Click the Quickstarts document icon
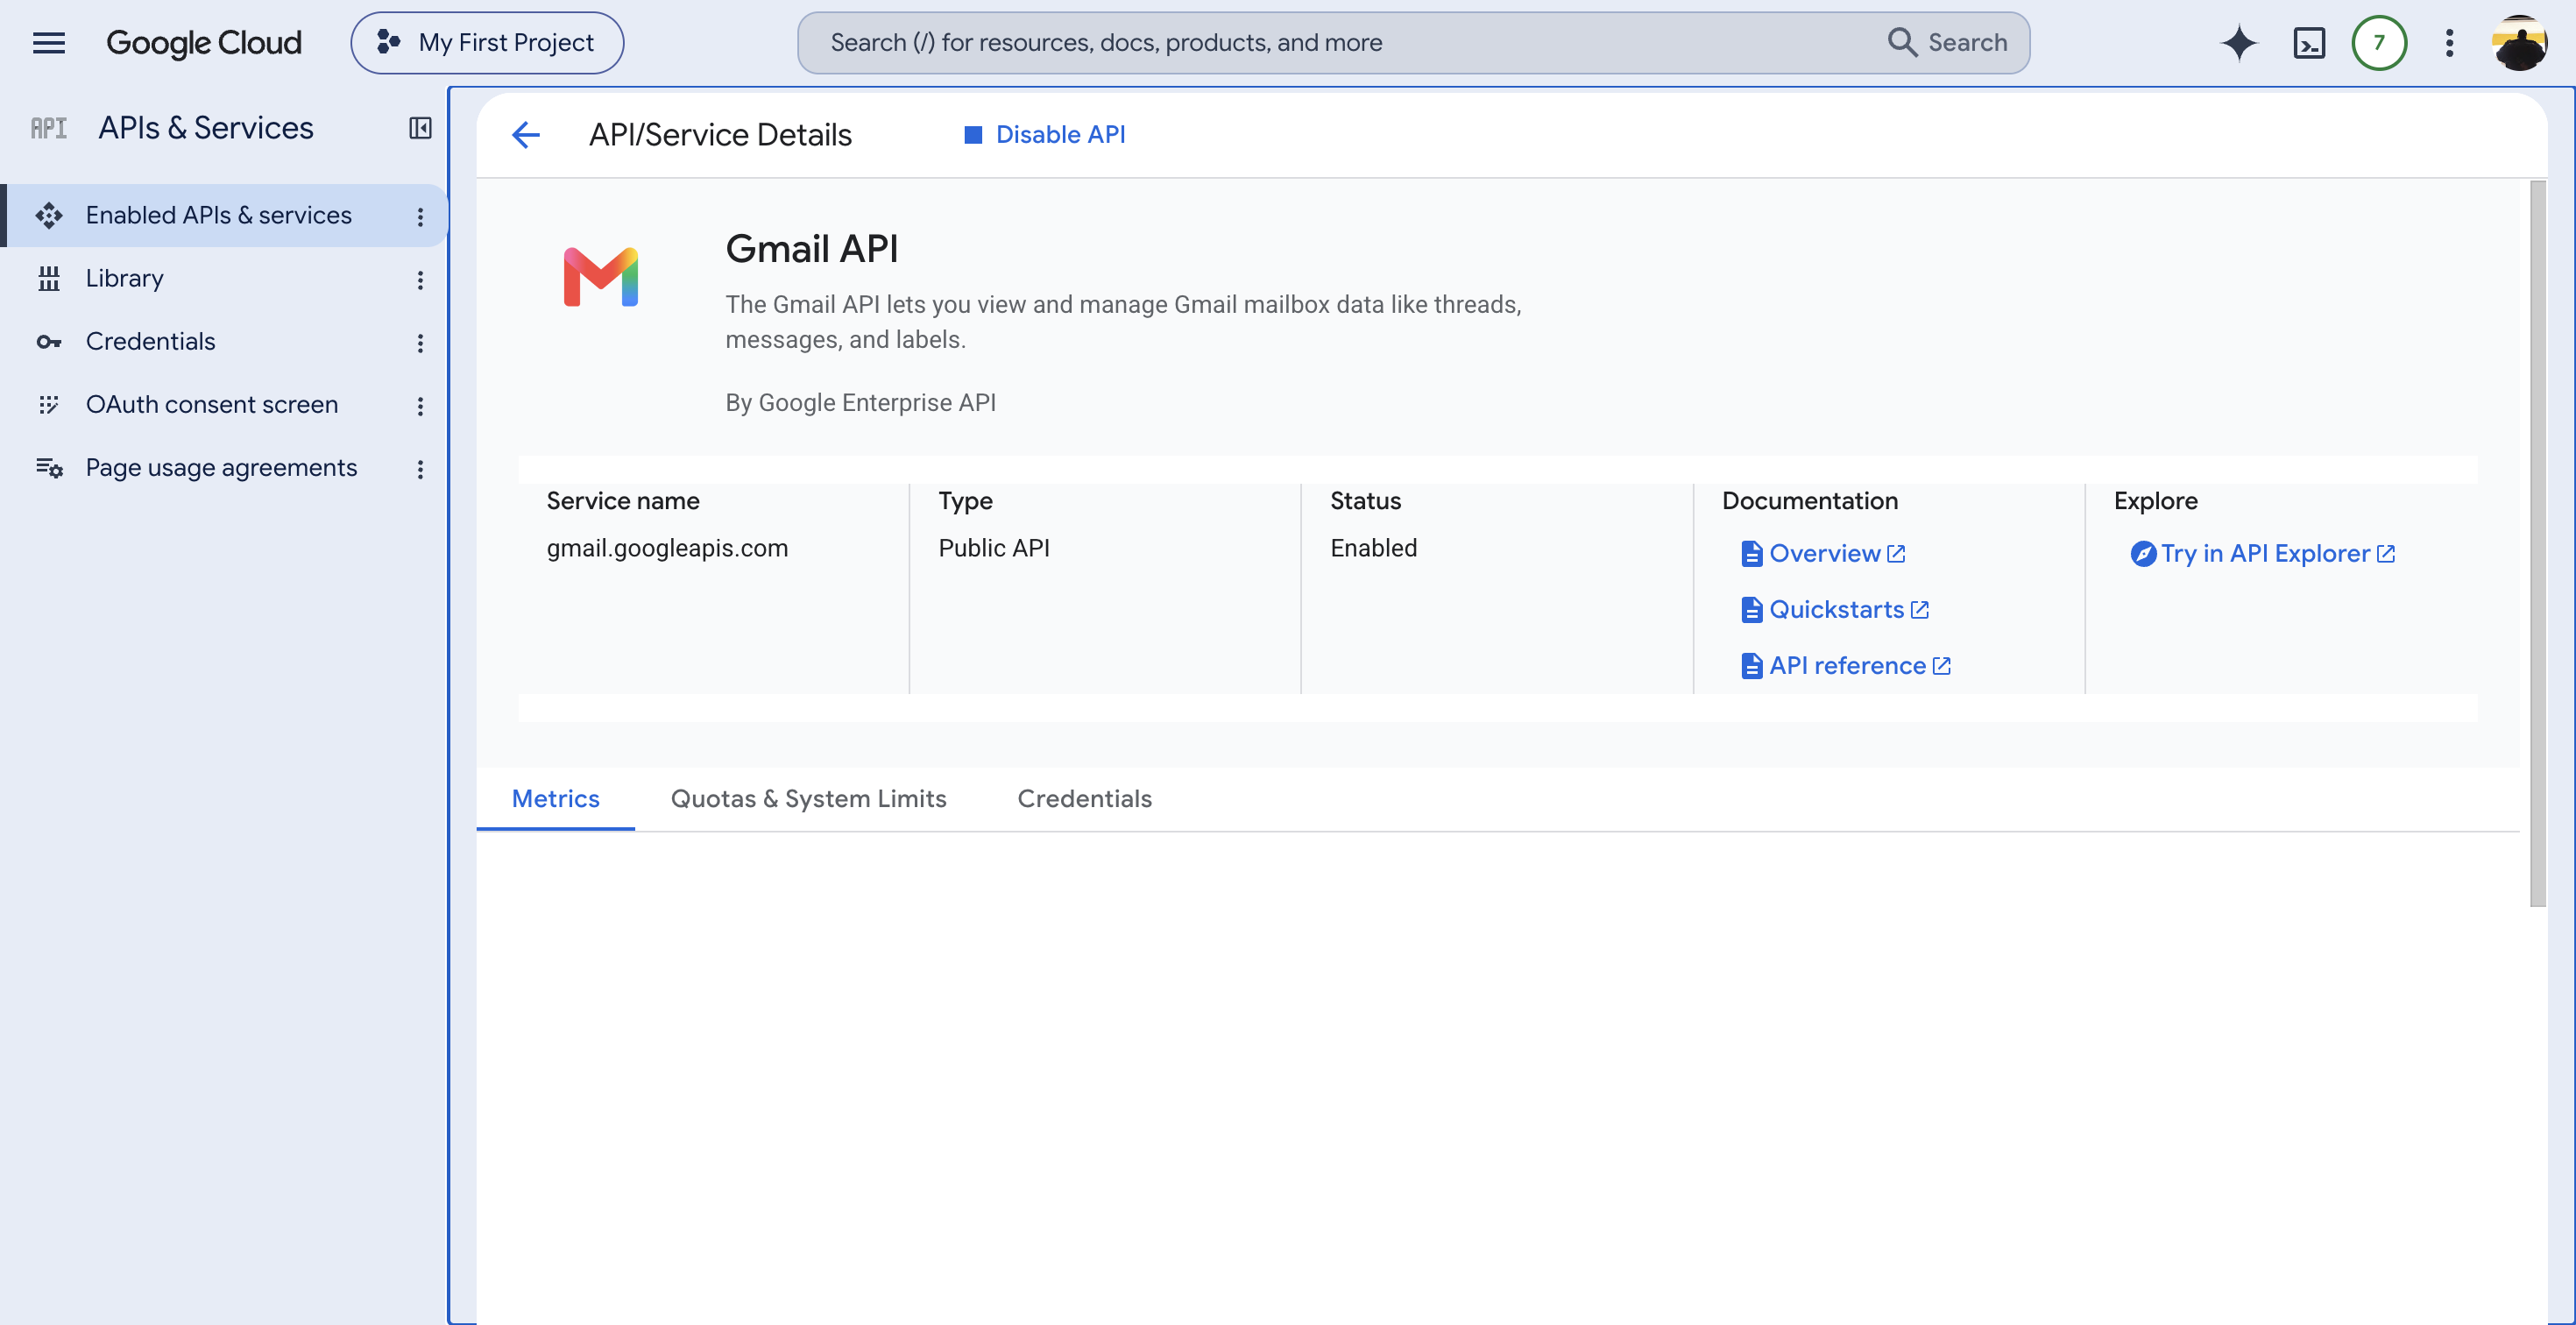The width and height of the screenshot is (2576, 1325). (1751, 609)
